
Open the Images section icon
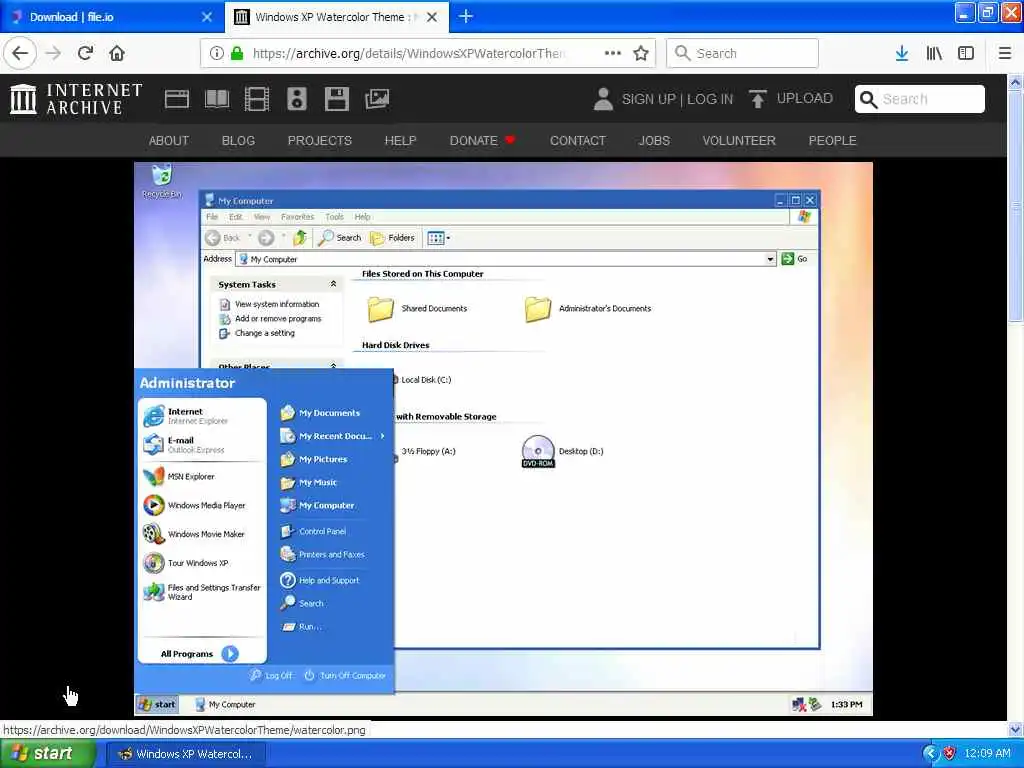[x=377, y=99]
